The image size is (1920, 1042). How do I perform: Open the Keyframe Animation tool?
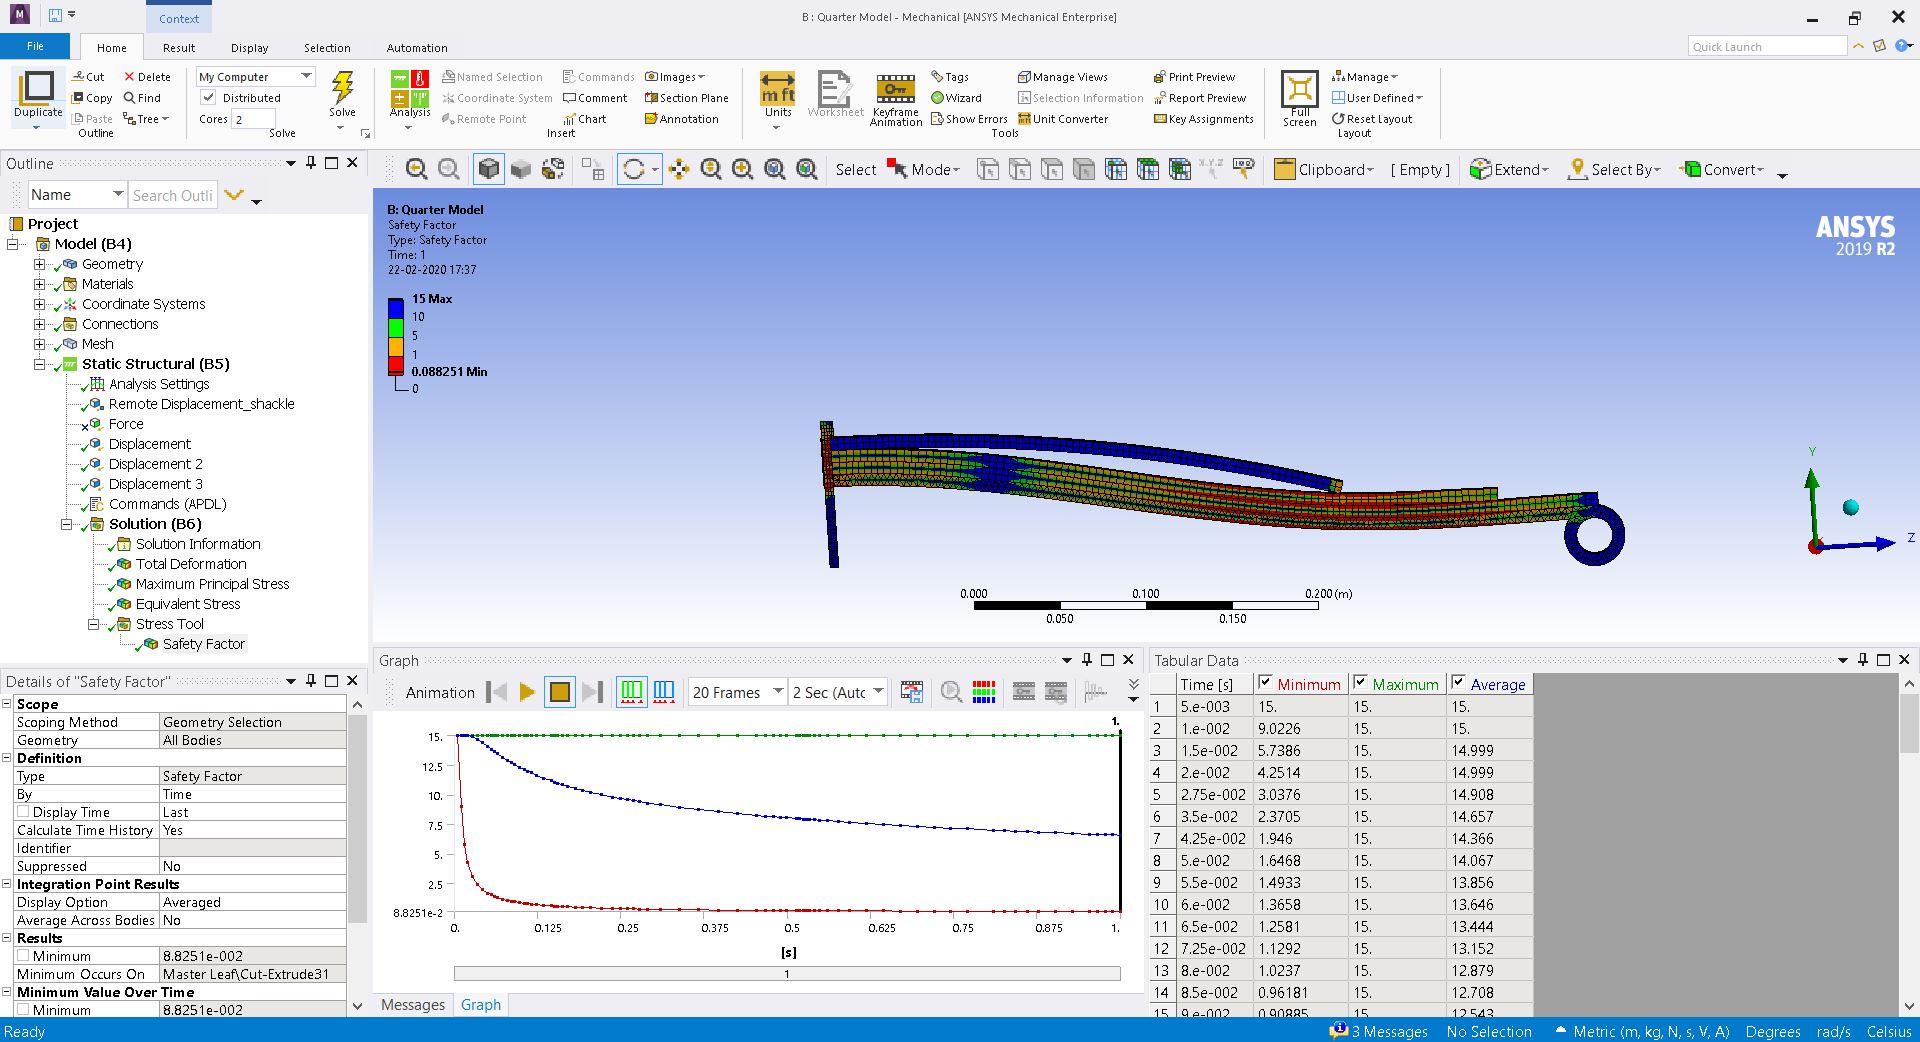pos(895,98)
